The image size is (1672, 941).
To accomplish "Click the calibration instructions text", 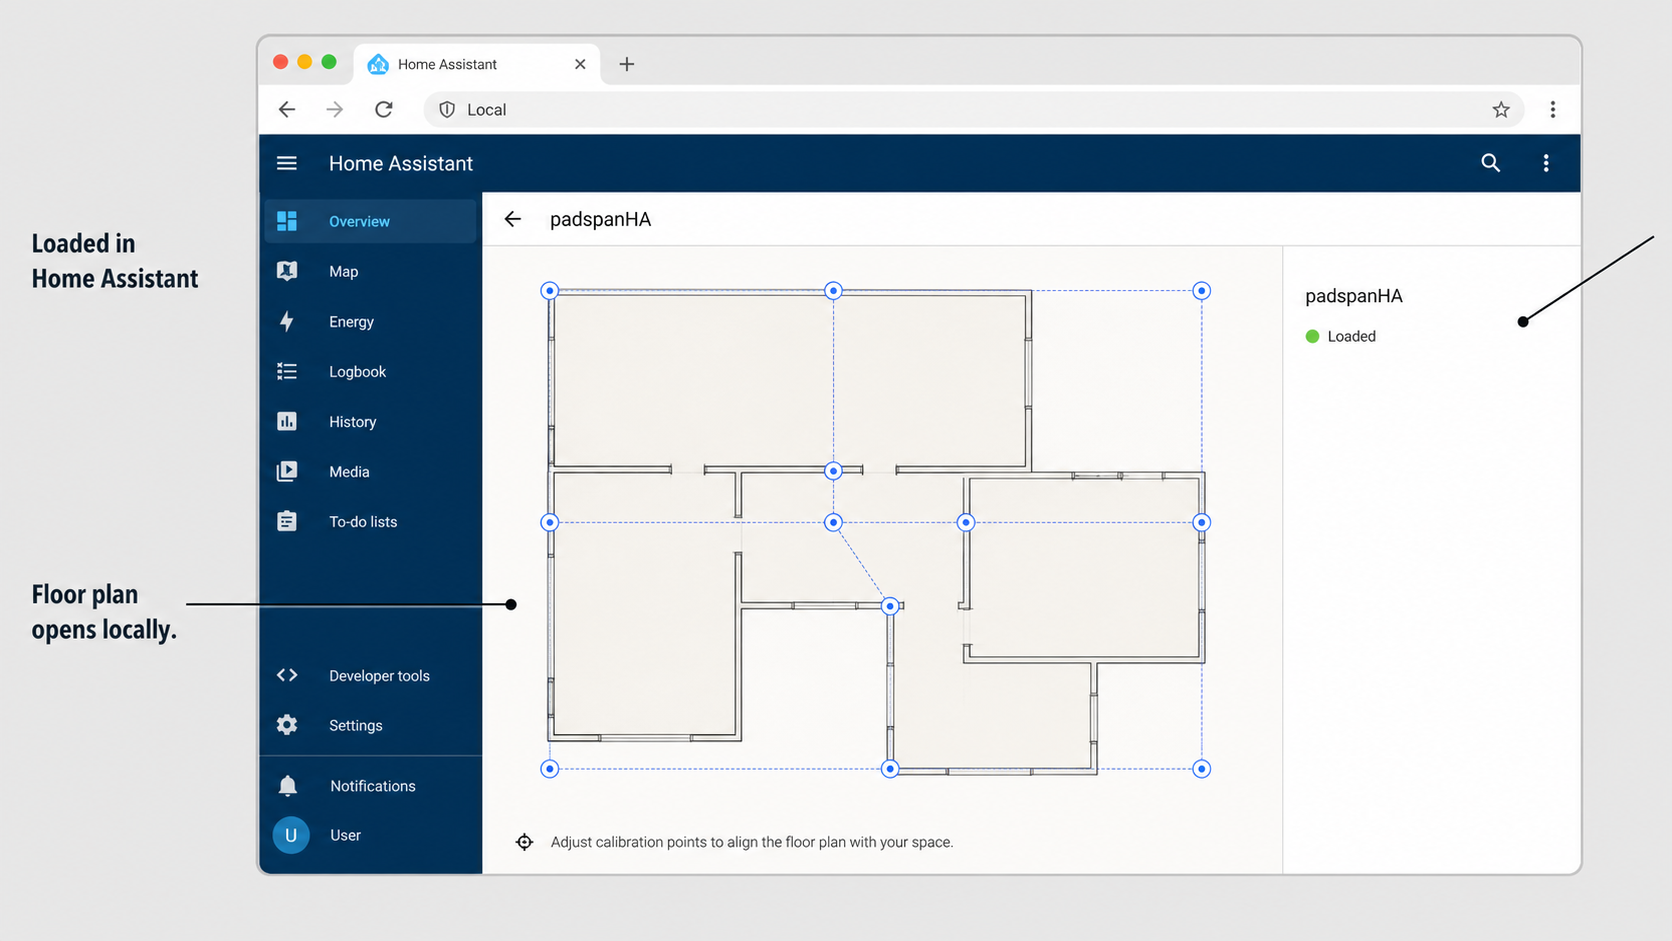I will coord(752,842).
